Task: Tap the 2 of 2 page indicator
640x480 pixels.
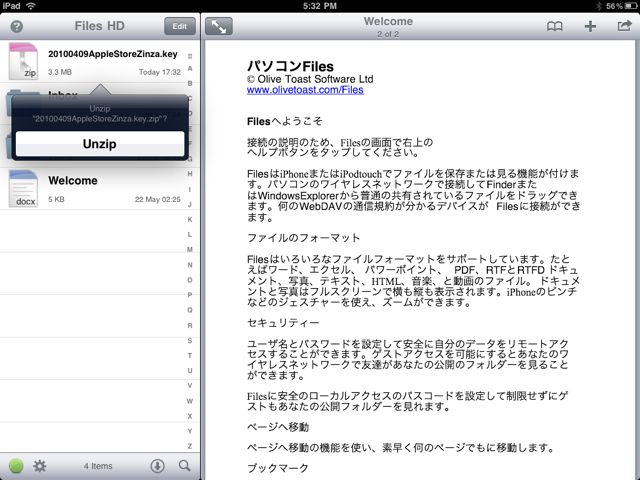Action: point(388,34)
